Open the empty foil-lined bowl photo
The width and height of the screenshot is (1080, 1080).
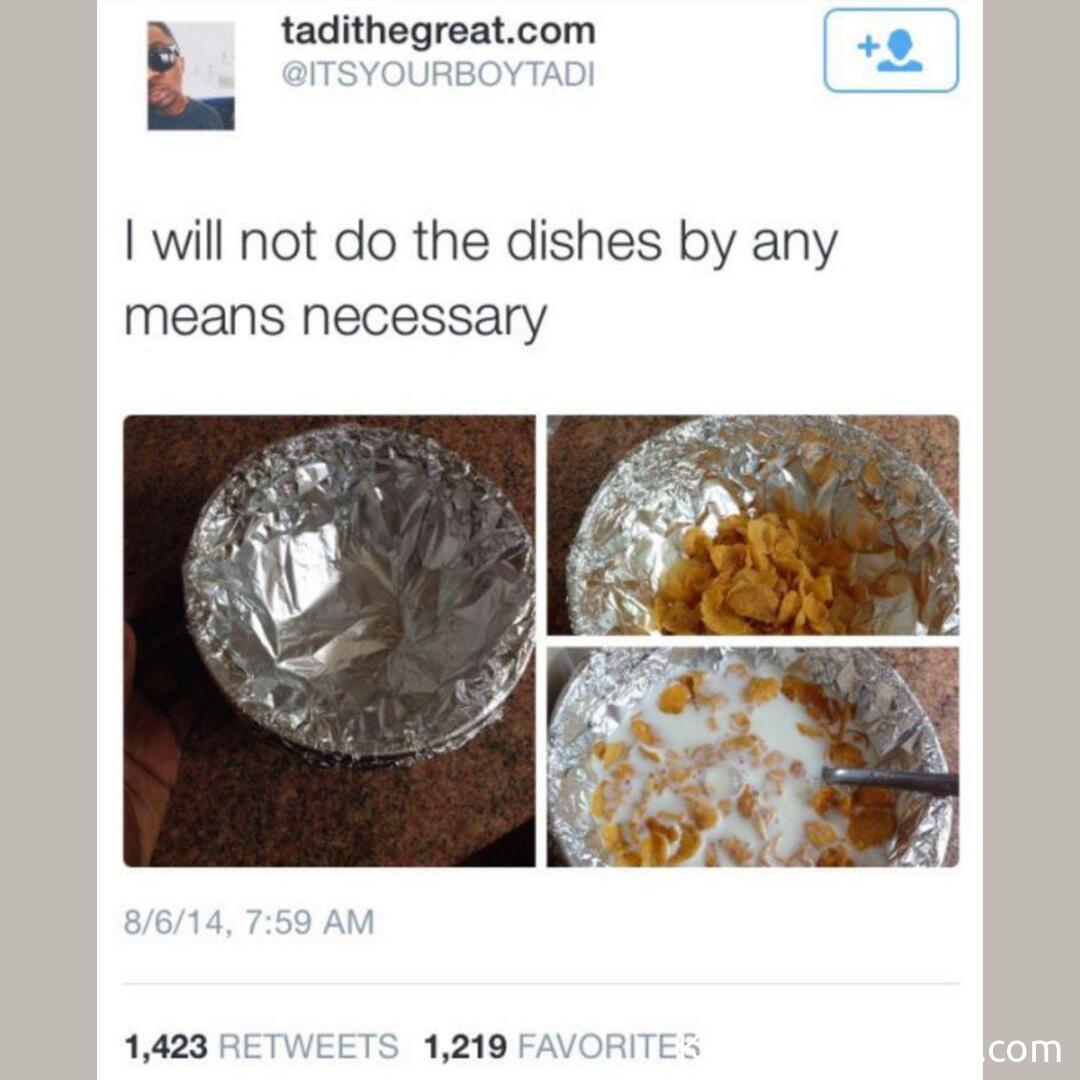pos(329,641)
